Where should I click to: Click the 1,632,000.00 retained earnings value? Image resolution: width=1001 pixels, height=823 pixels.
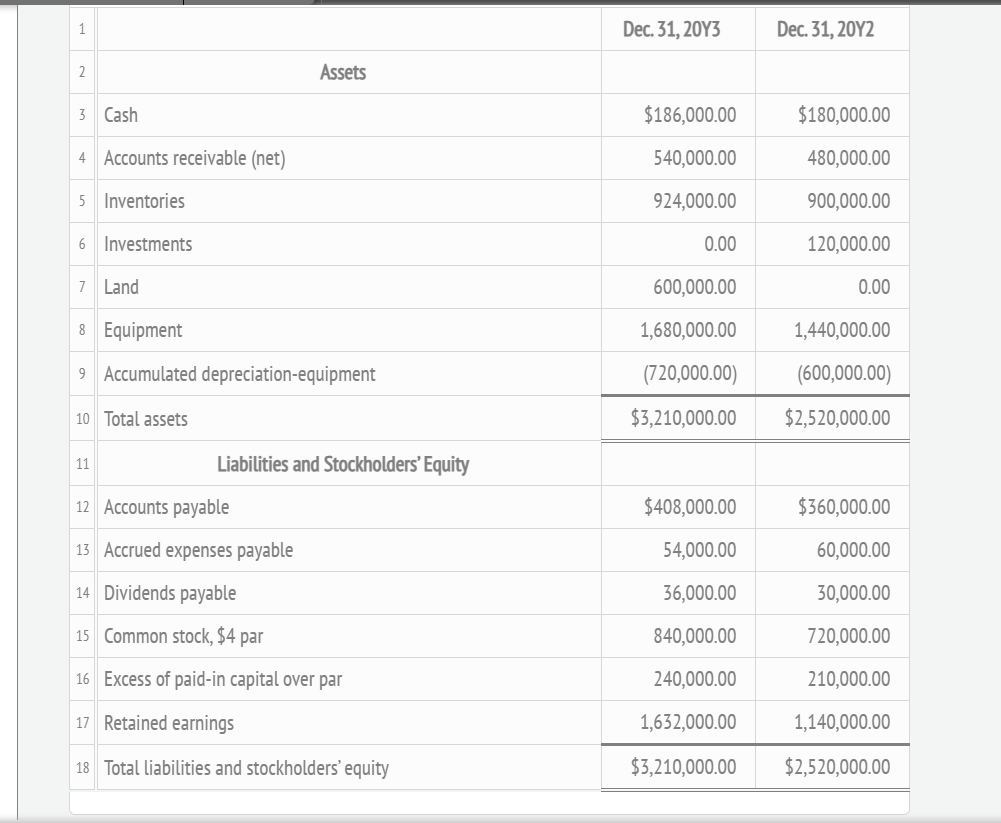coord(688,722)
